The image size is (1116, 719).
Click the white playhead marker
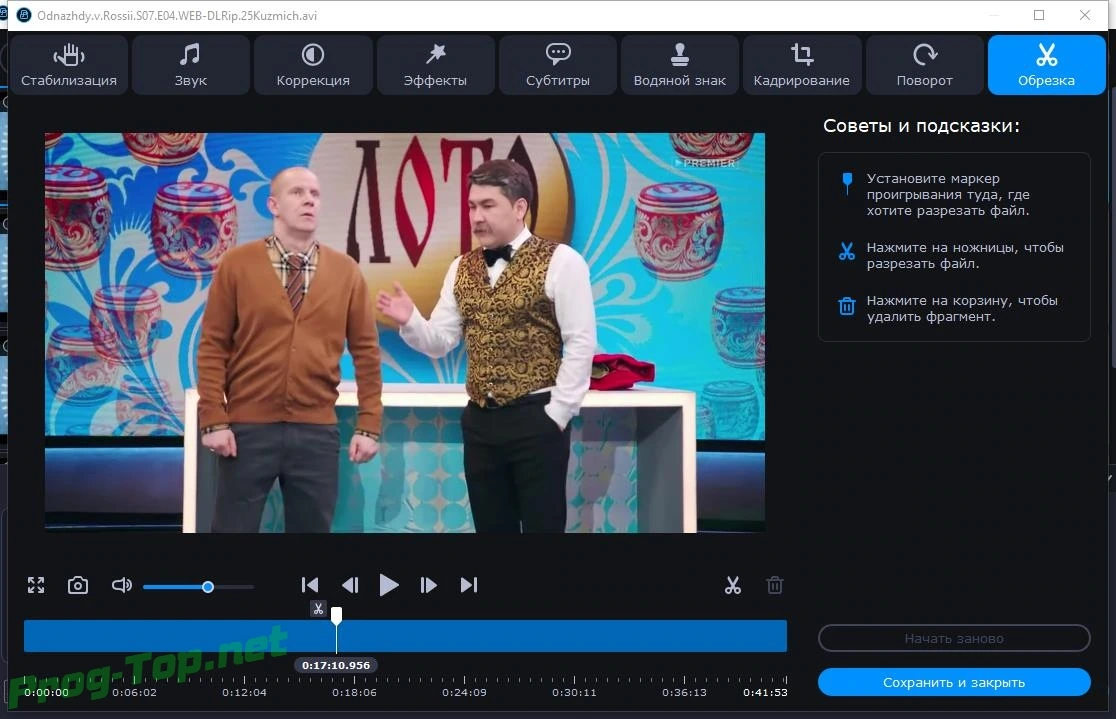pos(337,614)
